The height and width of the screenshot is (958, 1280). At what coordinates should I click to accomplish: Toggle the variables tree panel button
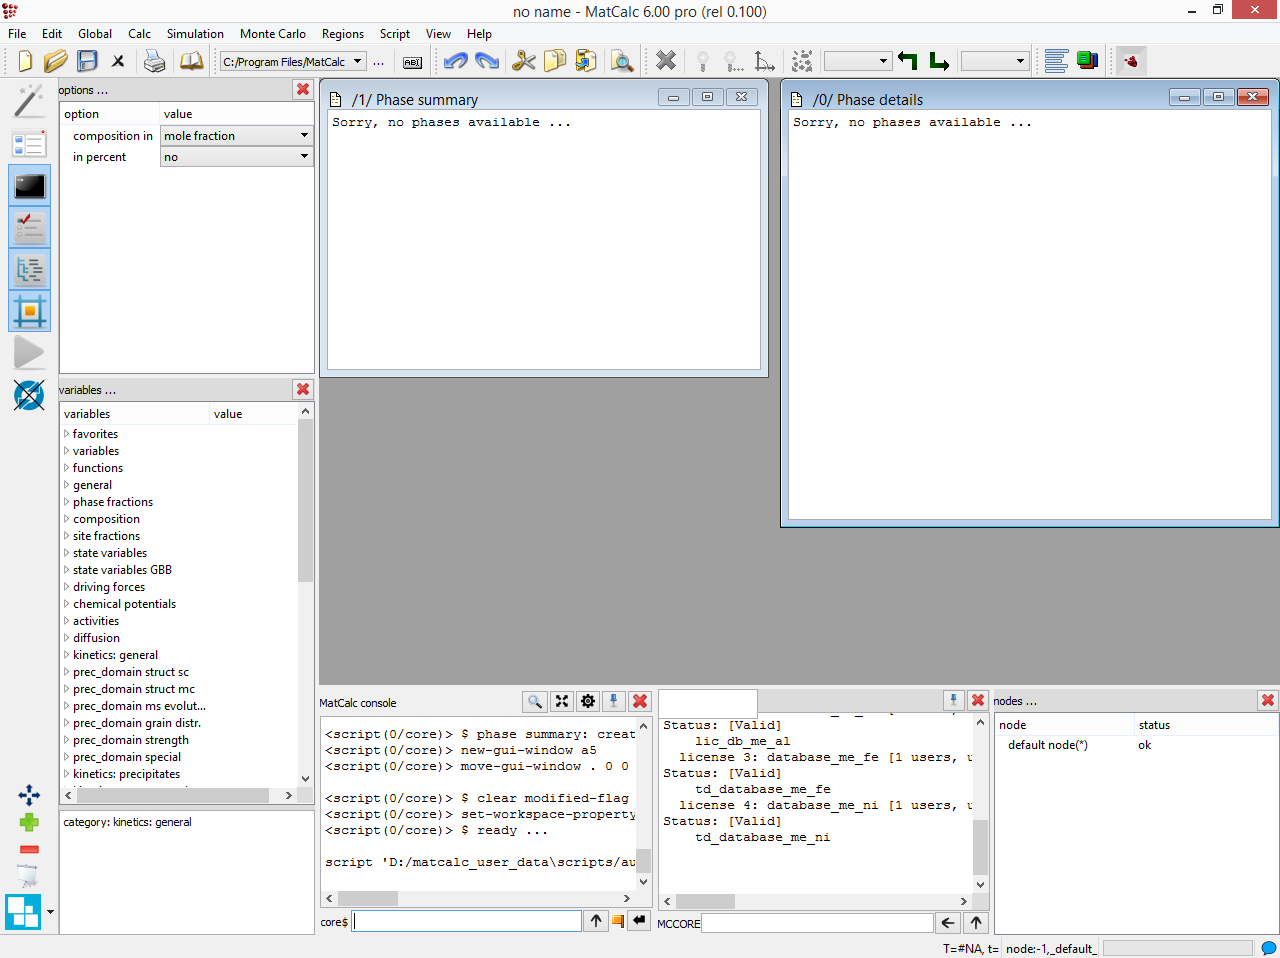[29, 270]
